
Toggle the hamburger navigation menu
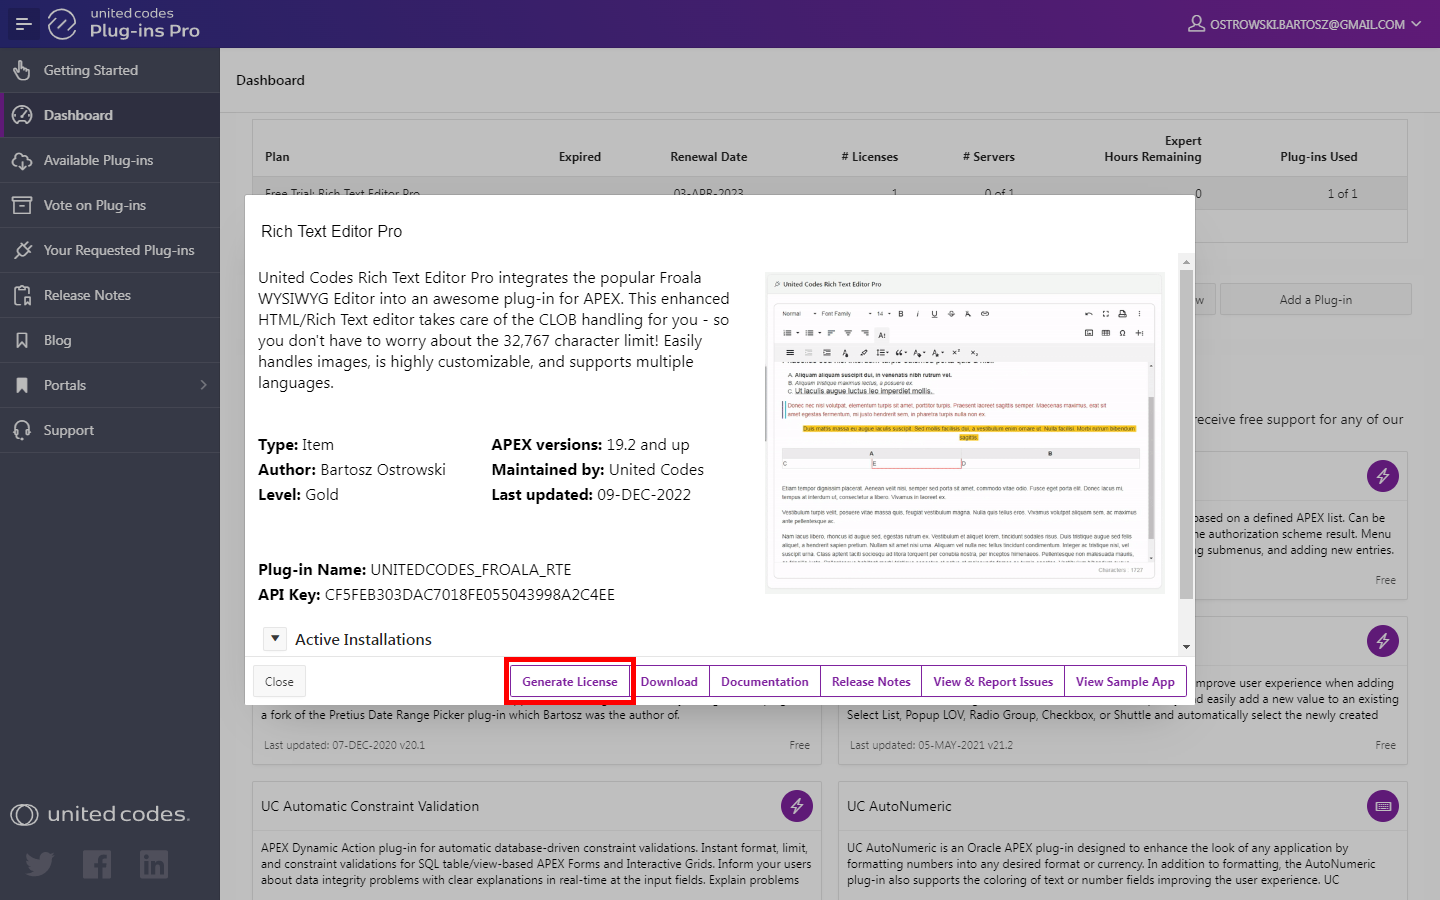coord(23,24)
